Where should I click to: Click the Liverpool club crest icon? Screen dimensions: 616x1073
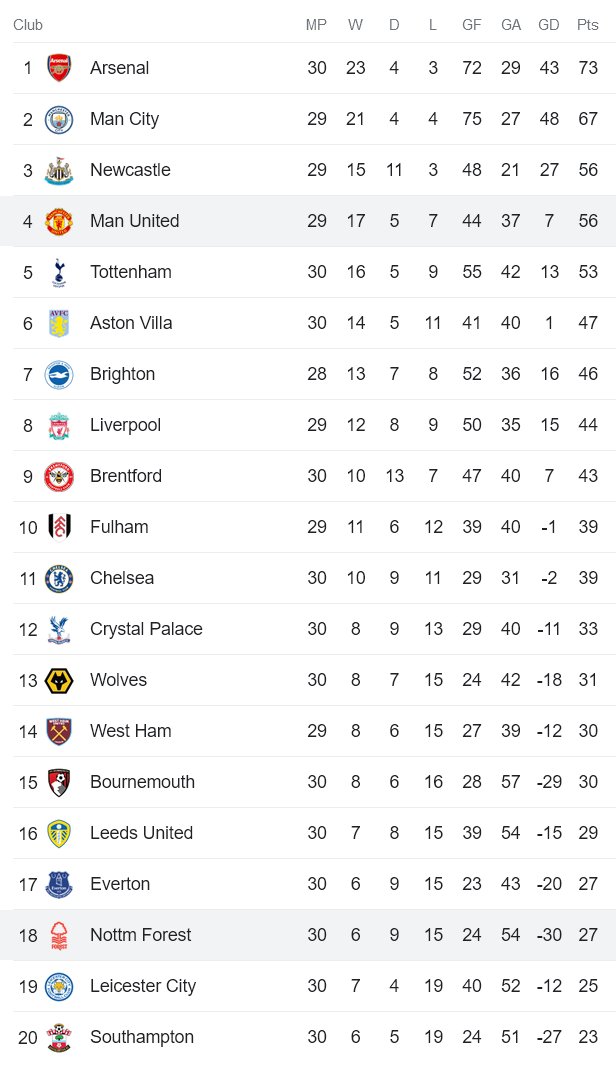point(59,425)
